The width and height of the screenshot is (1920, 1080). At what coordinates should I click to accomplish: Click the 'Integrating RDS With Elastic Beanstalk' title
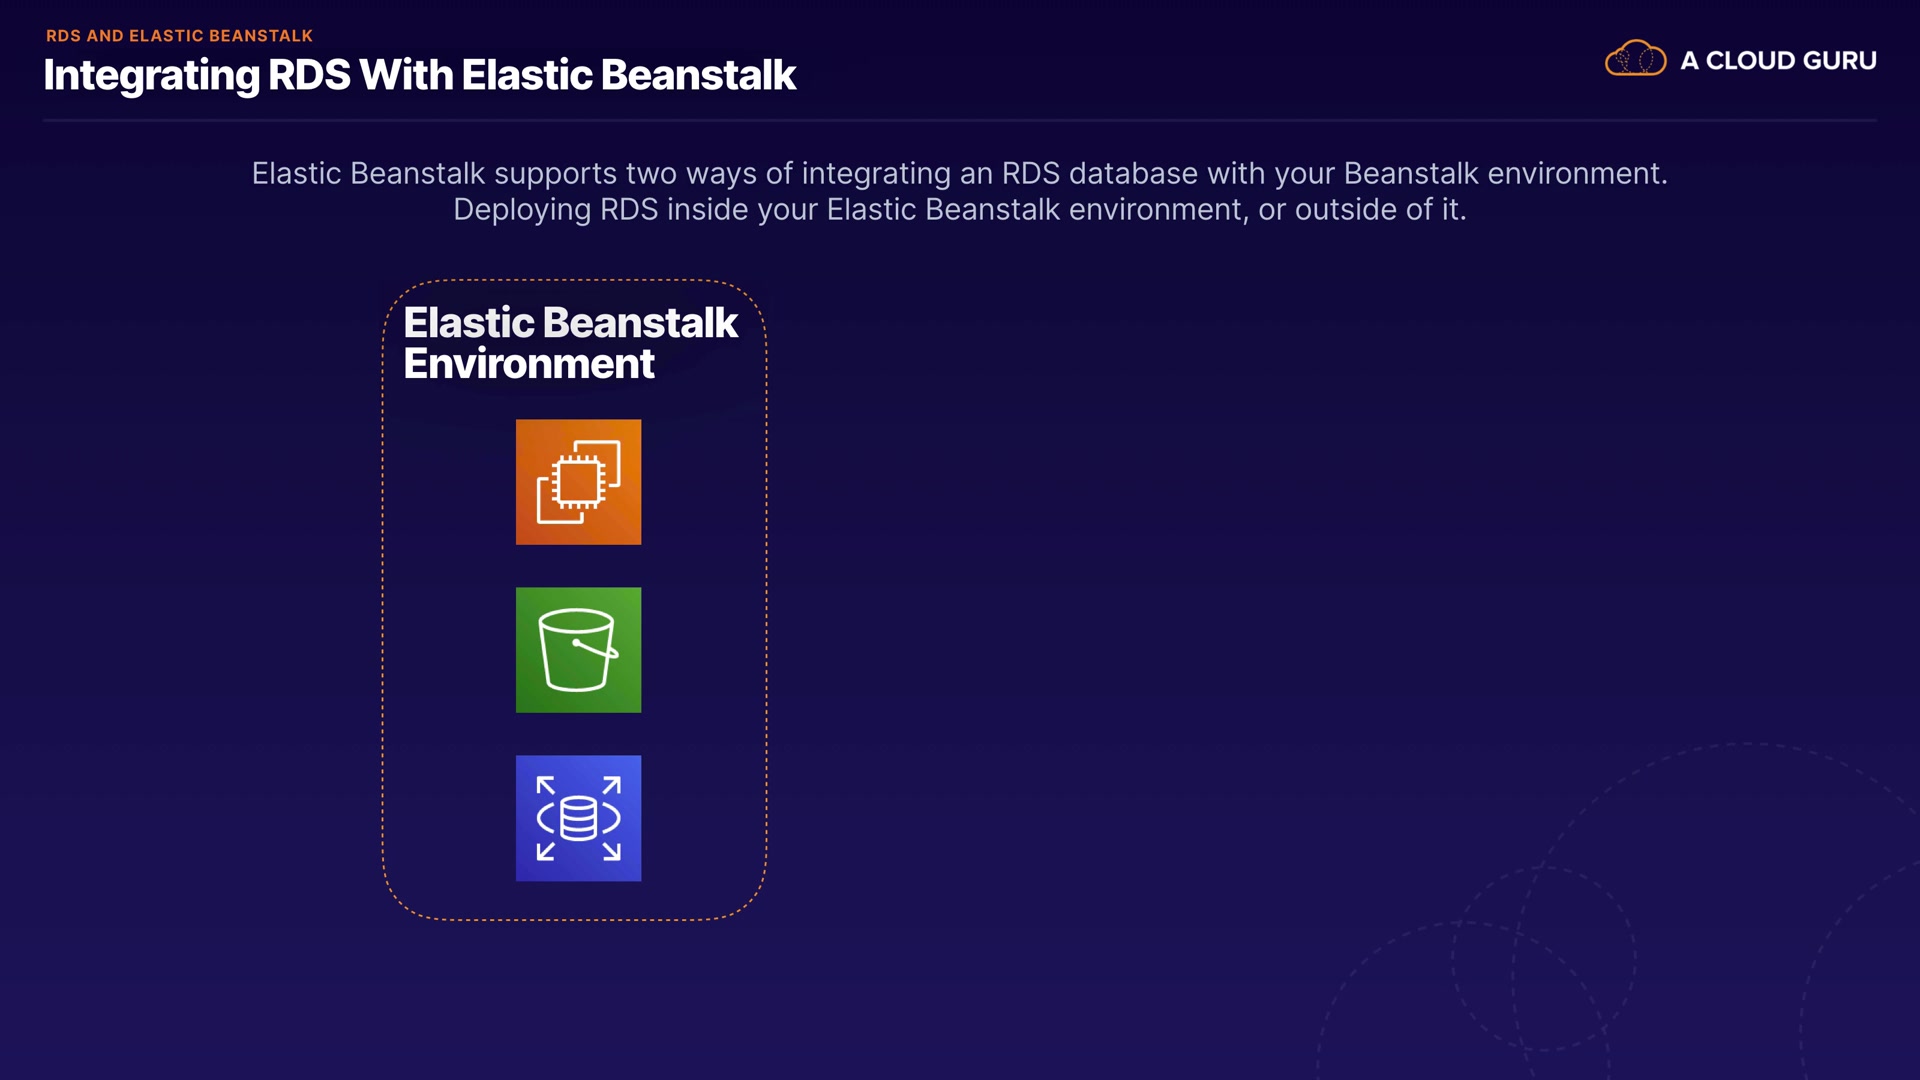[x=419, y=76]
